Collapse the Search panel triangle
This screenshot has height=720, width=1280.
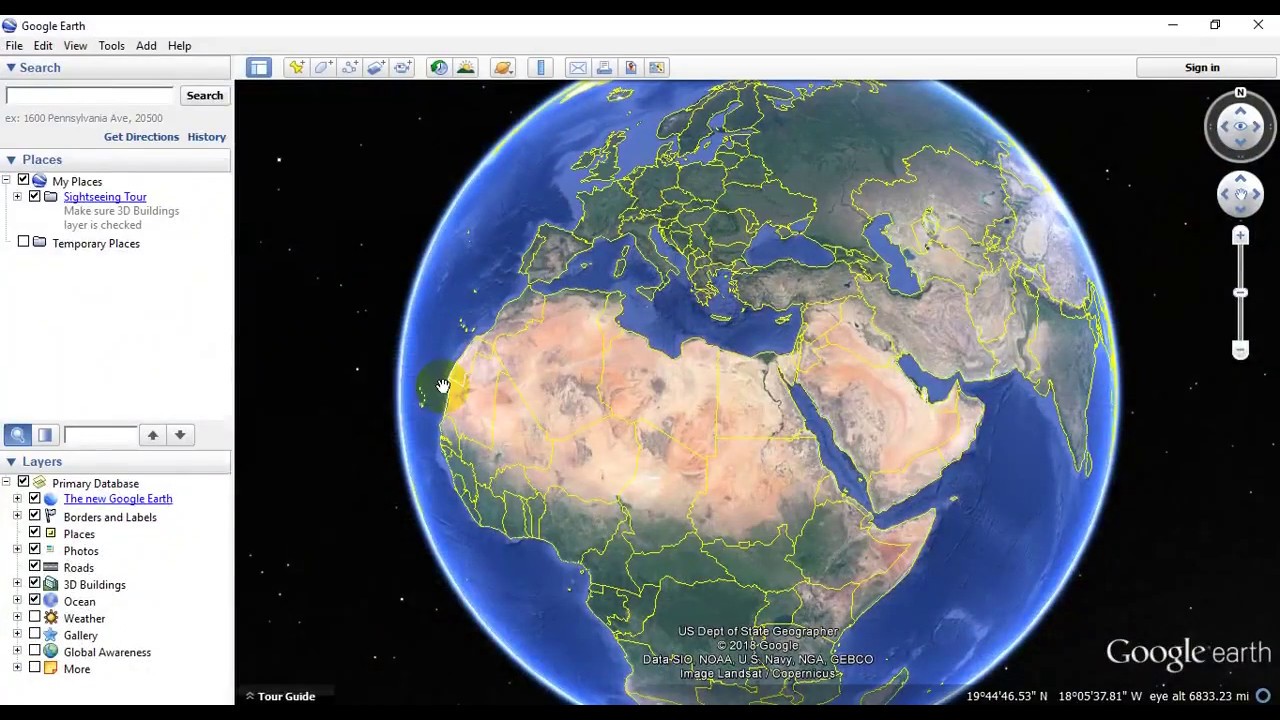10,68
